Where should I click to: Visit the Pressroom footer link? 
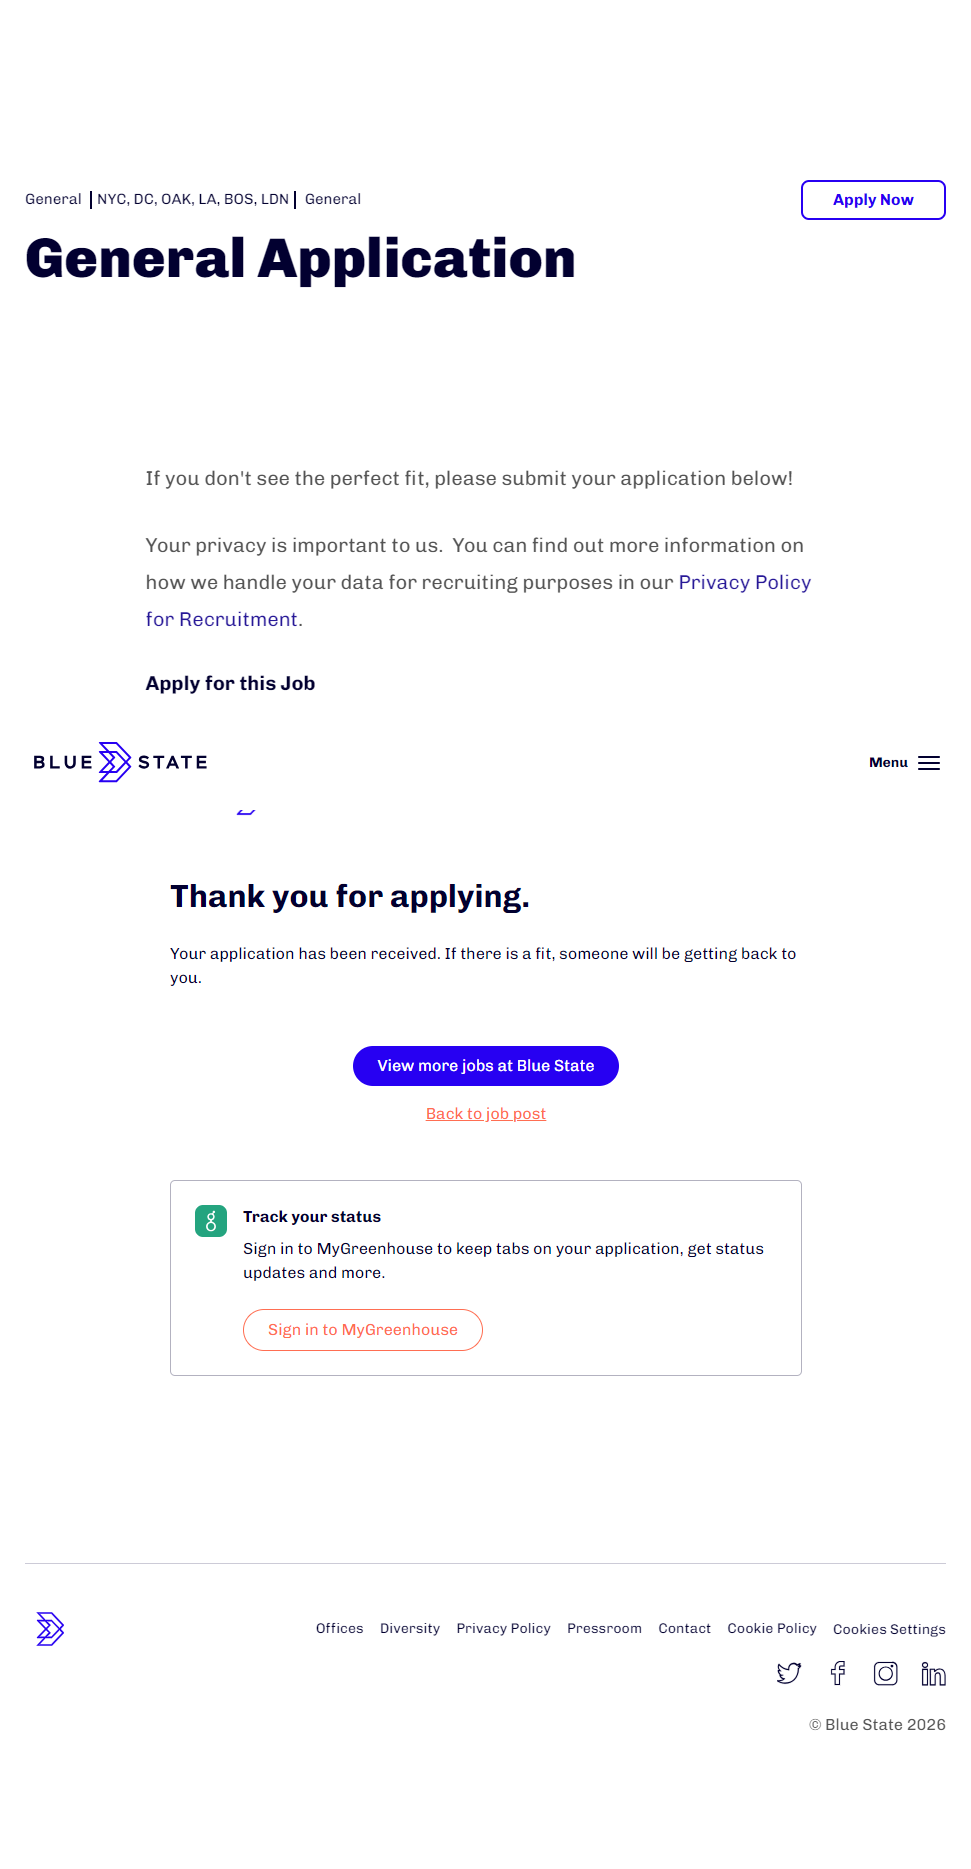[x=604, y=1629]
